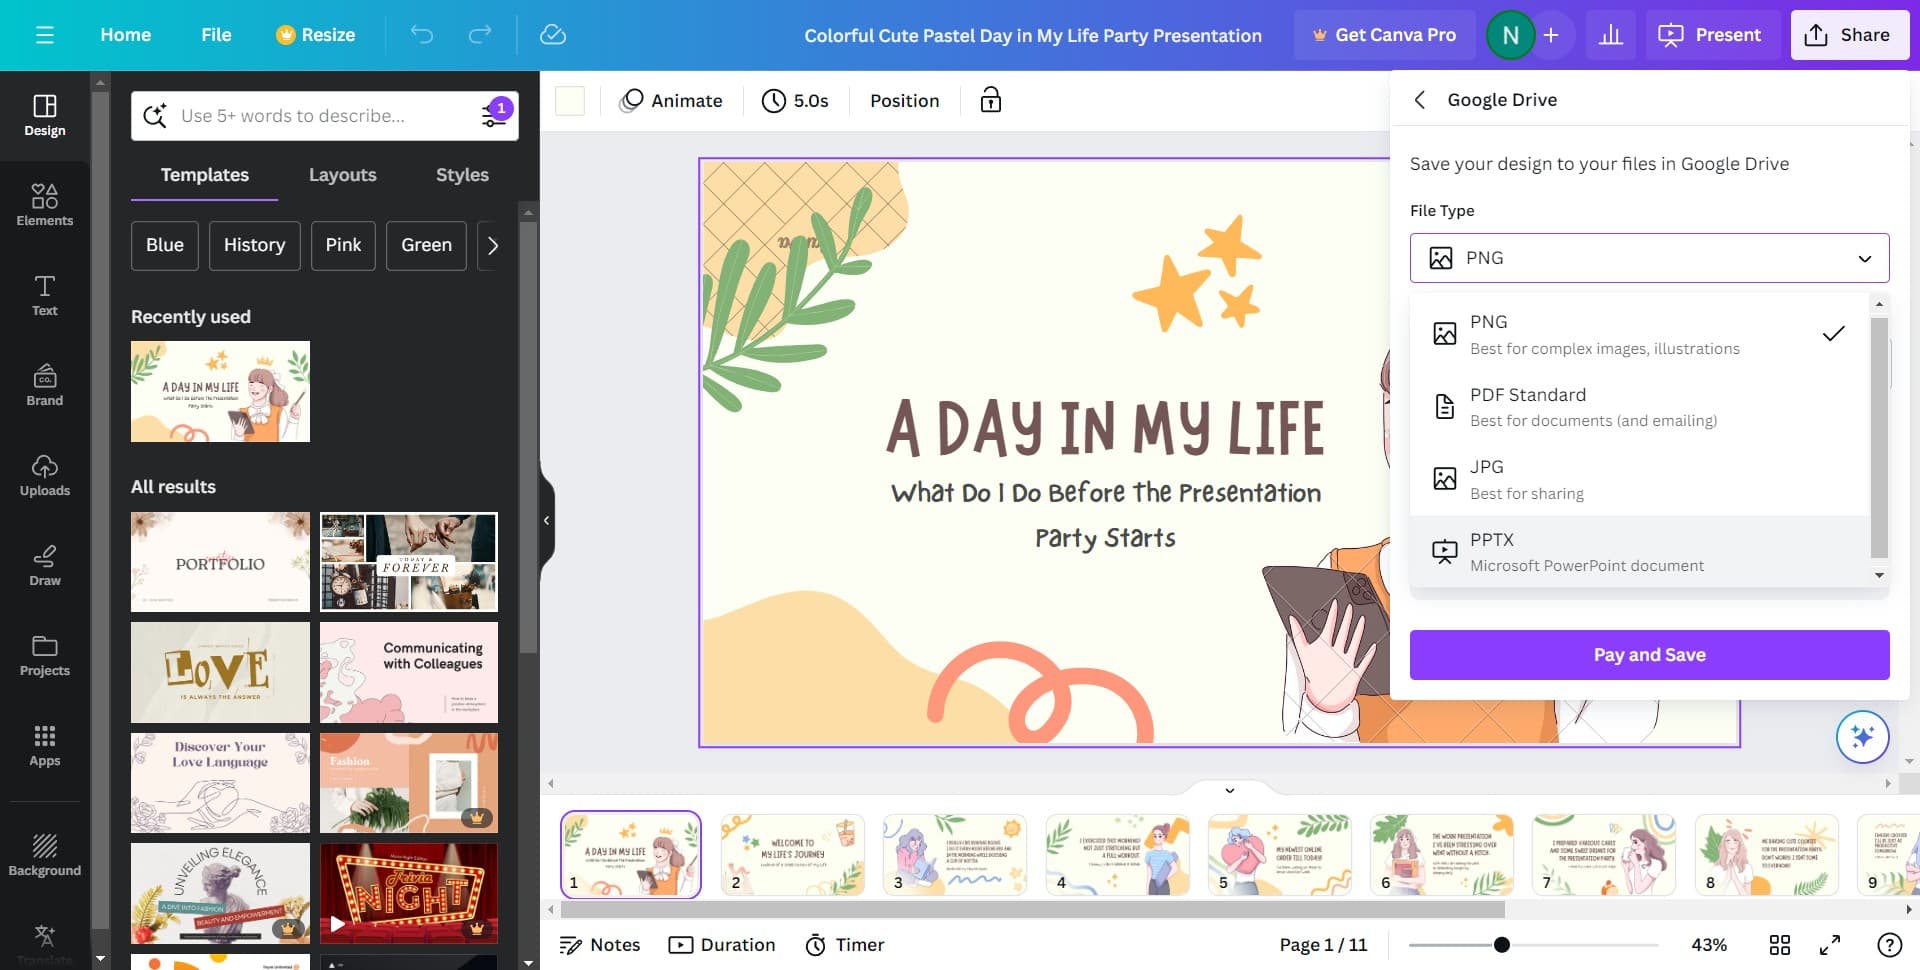The height and width of the screenshot is (970, 1920).
Task: Open the help question mark icon
Action: [1889, 945]
